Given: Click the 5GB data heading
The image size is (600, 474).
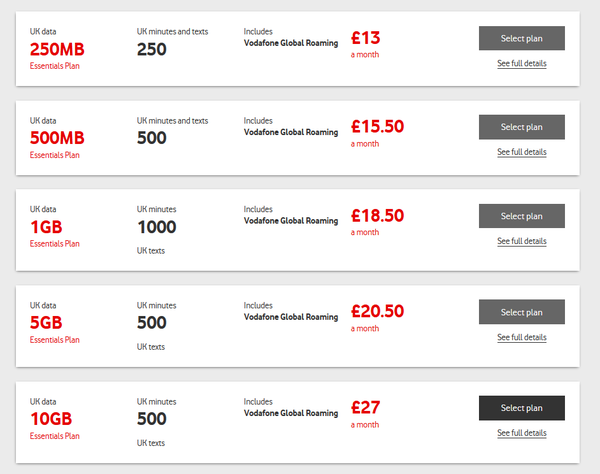Looking at the screenshot, I should click(46, 323).
